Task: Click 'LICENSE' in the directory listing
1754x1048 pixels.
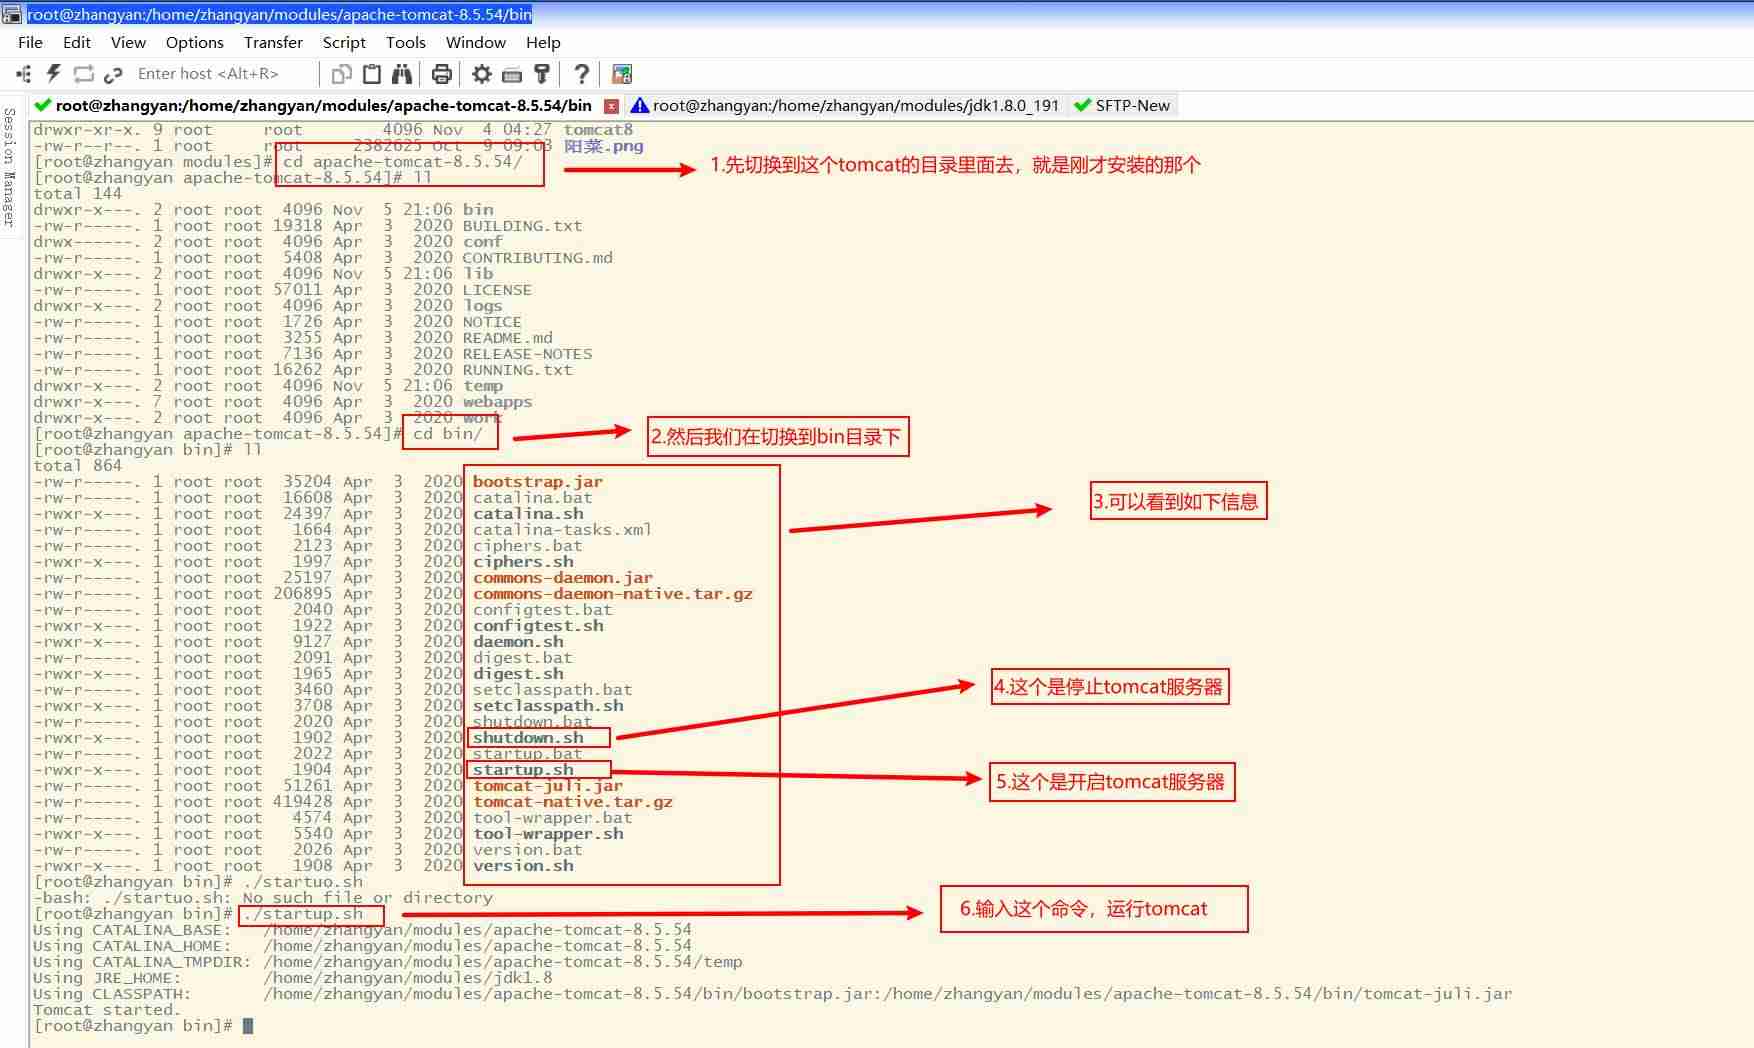Action: tap(497, 290)
